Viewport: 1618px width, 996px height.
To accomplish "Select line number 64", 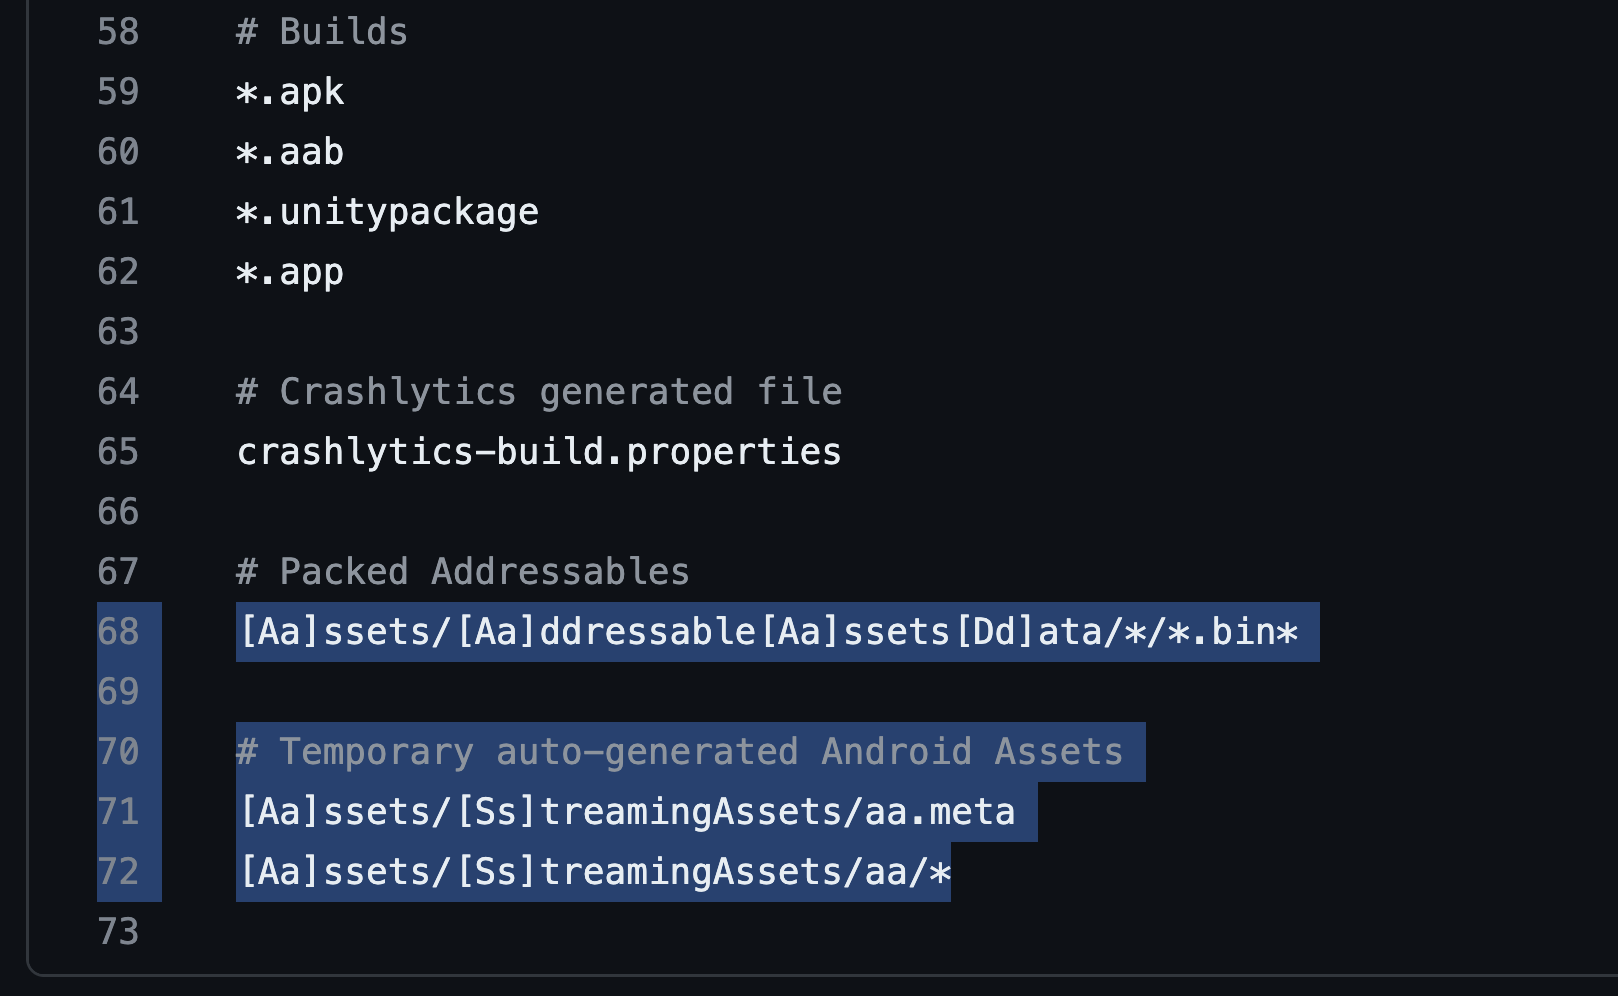I will [118, 392].
